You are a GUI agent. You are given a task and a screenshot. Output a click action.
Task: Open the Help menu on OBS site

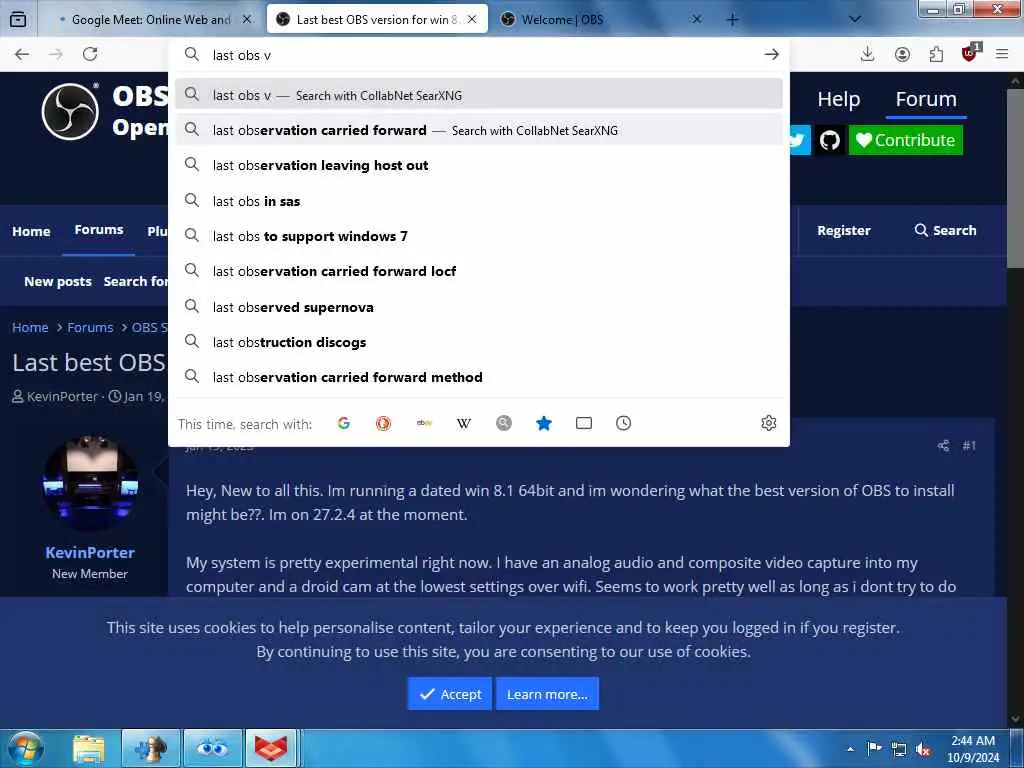[x=839, y=99]
